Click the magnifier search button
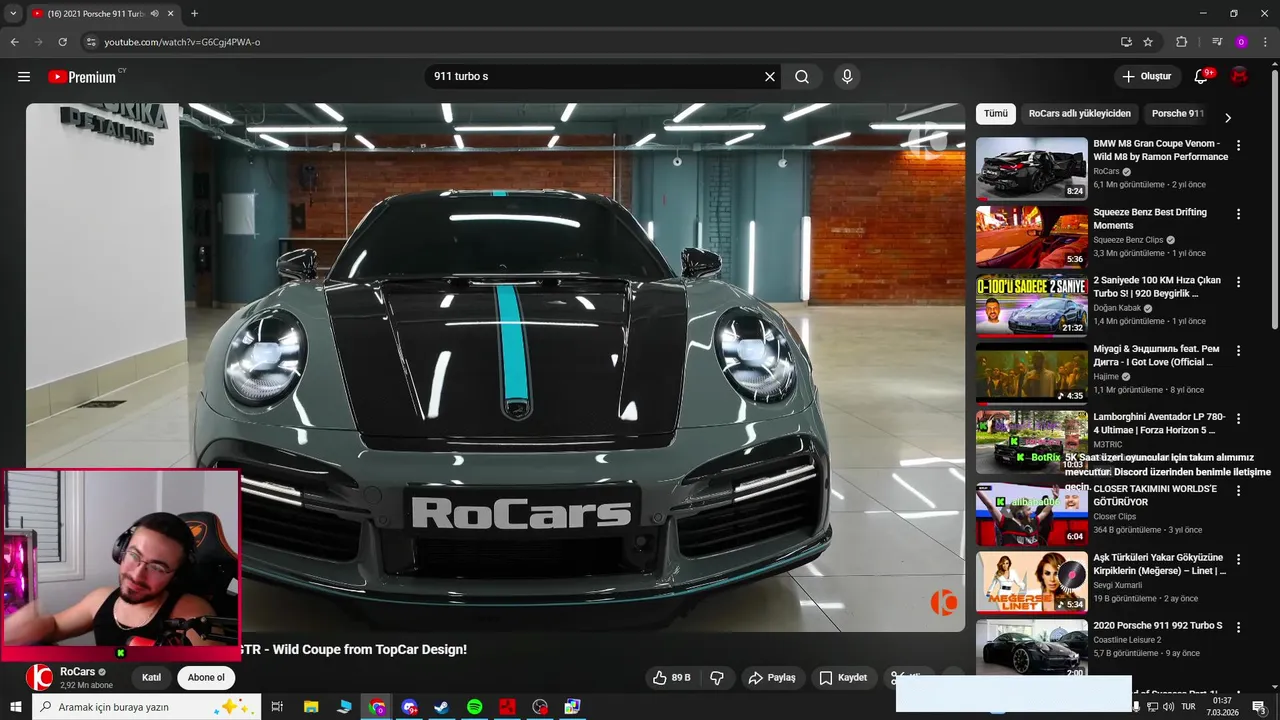The image size is (1280, 720). click(x=802, y=77)
